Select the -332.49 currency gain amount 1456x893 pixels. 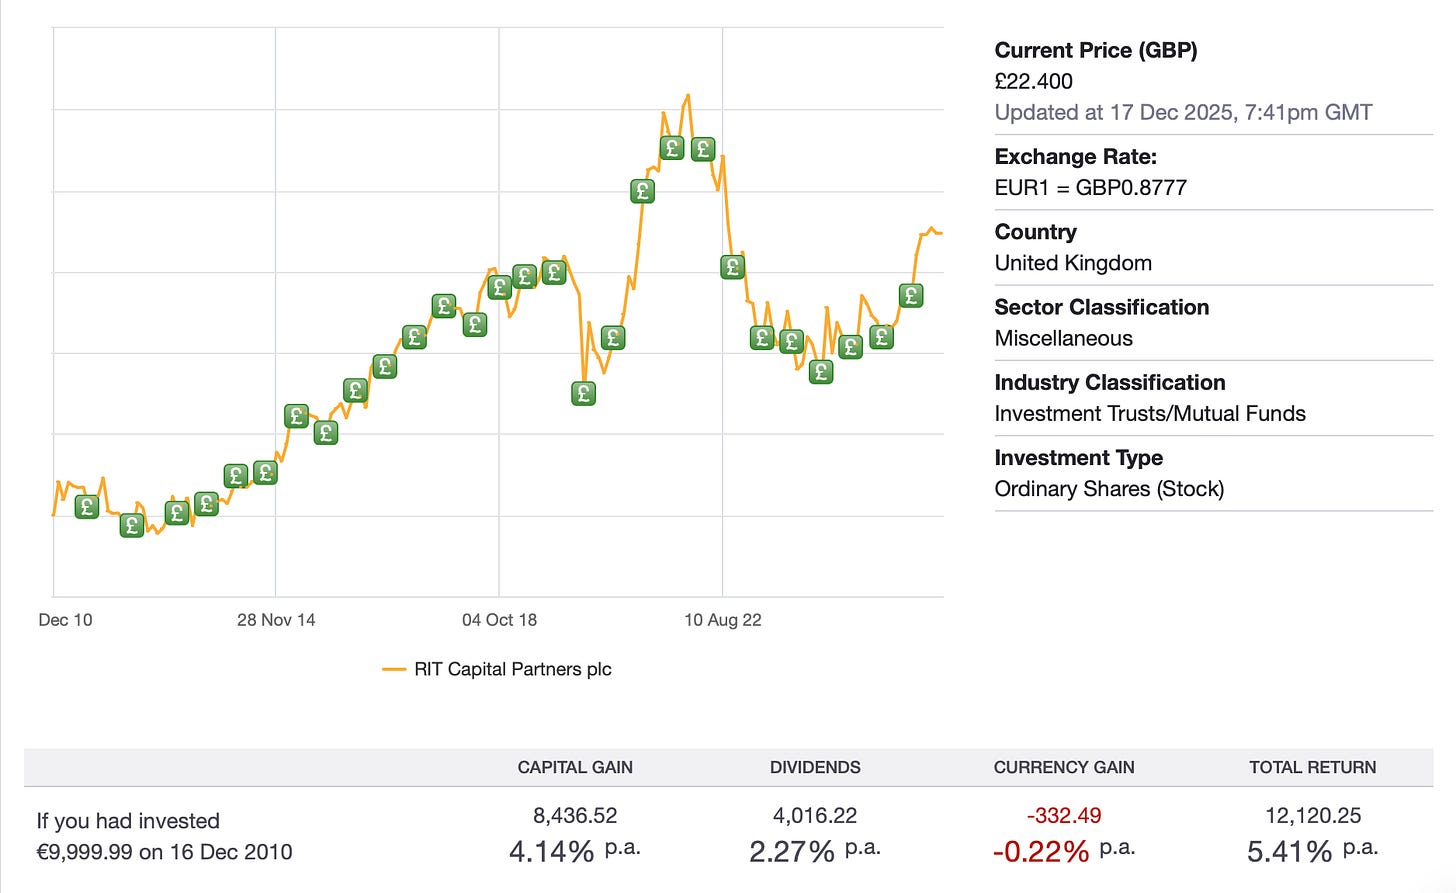pos(1064,815)
